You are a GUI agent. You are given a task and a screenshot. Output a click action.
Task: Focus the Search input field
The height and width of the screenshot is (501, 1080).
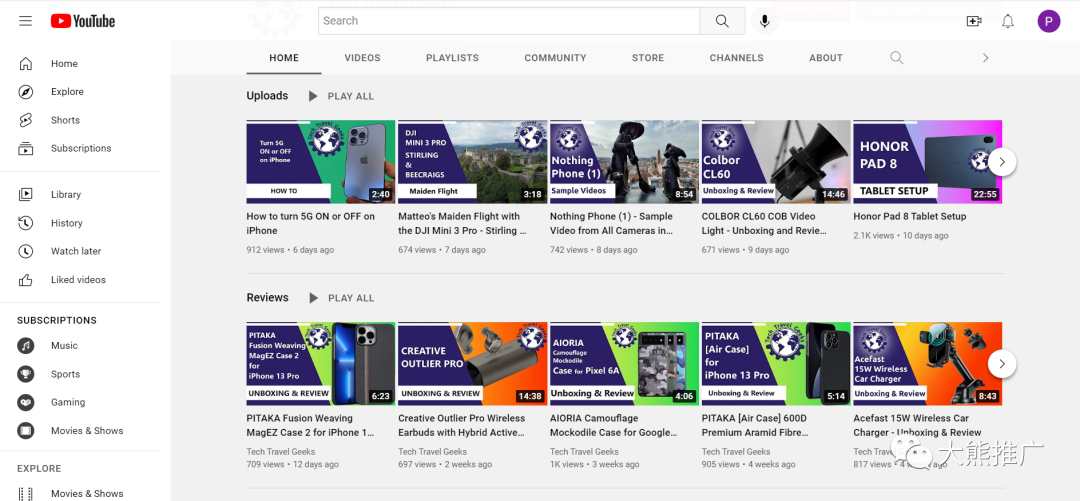pyautogui.click(x=509, y=21)
